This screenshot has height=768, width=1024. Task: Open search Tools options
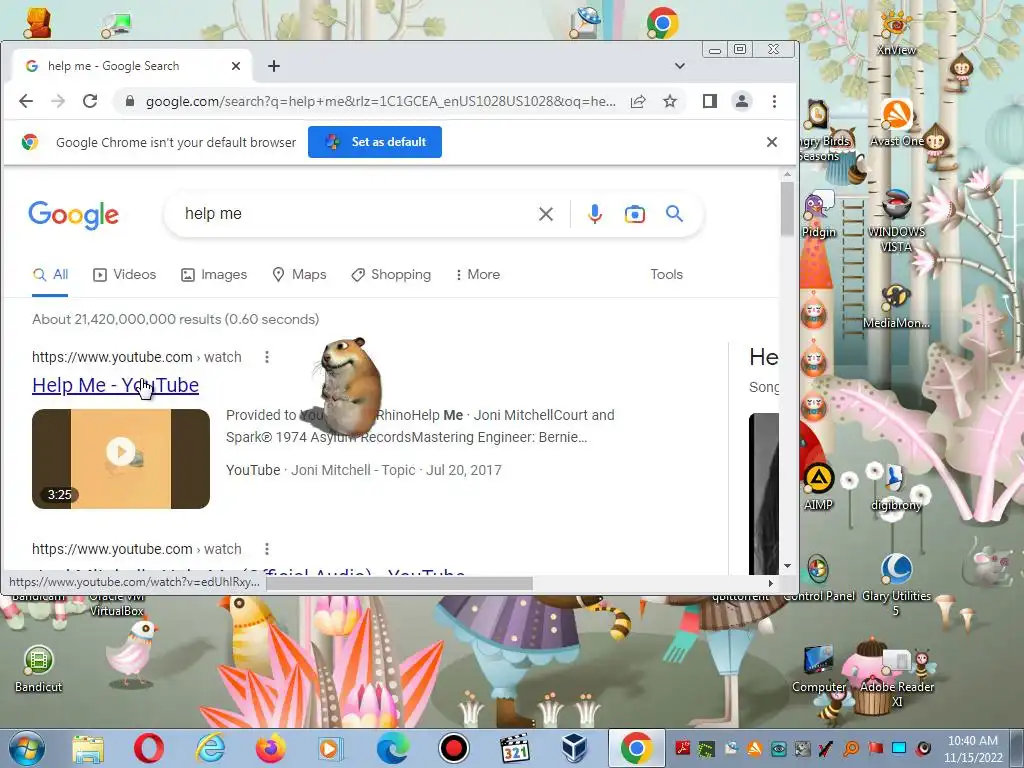(x=666, y=275)
